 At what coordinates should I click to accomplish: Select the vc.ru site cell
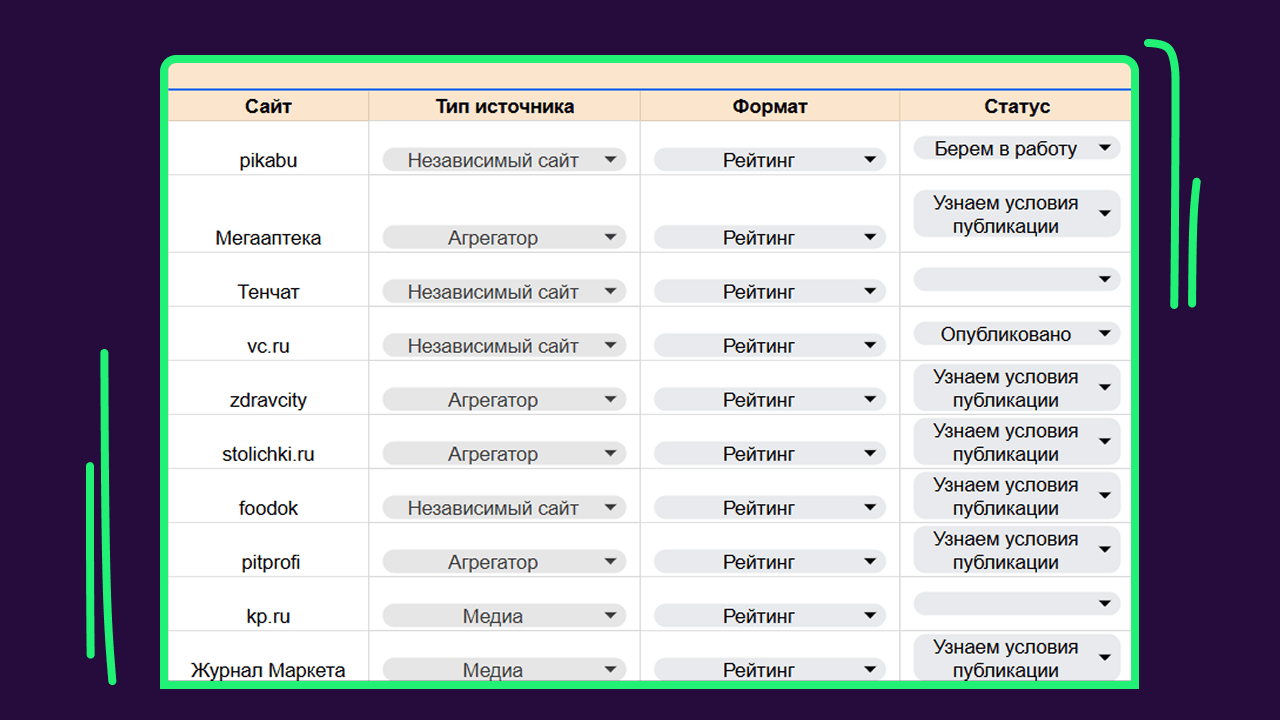(x=268, y=346)
